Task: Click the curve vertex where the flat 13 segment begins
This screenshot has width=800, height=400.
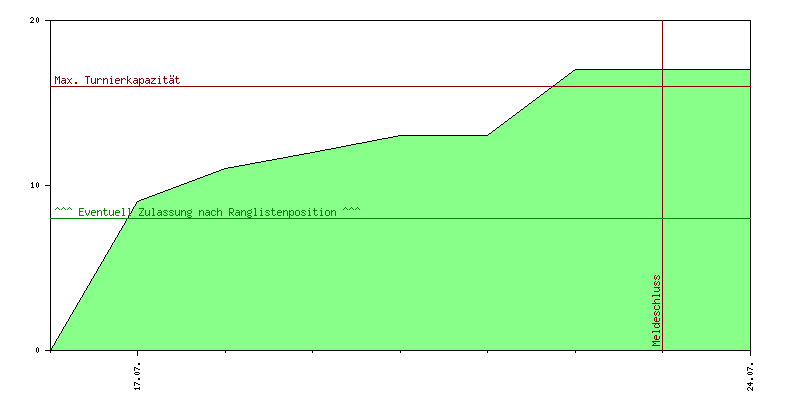Action: point(400,135)
